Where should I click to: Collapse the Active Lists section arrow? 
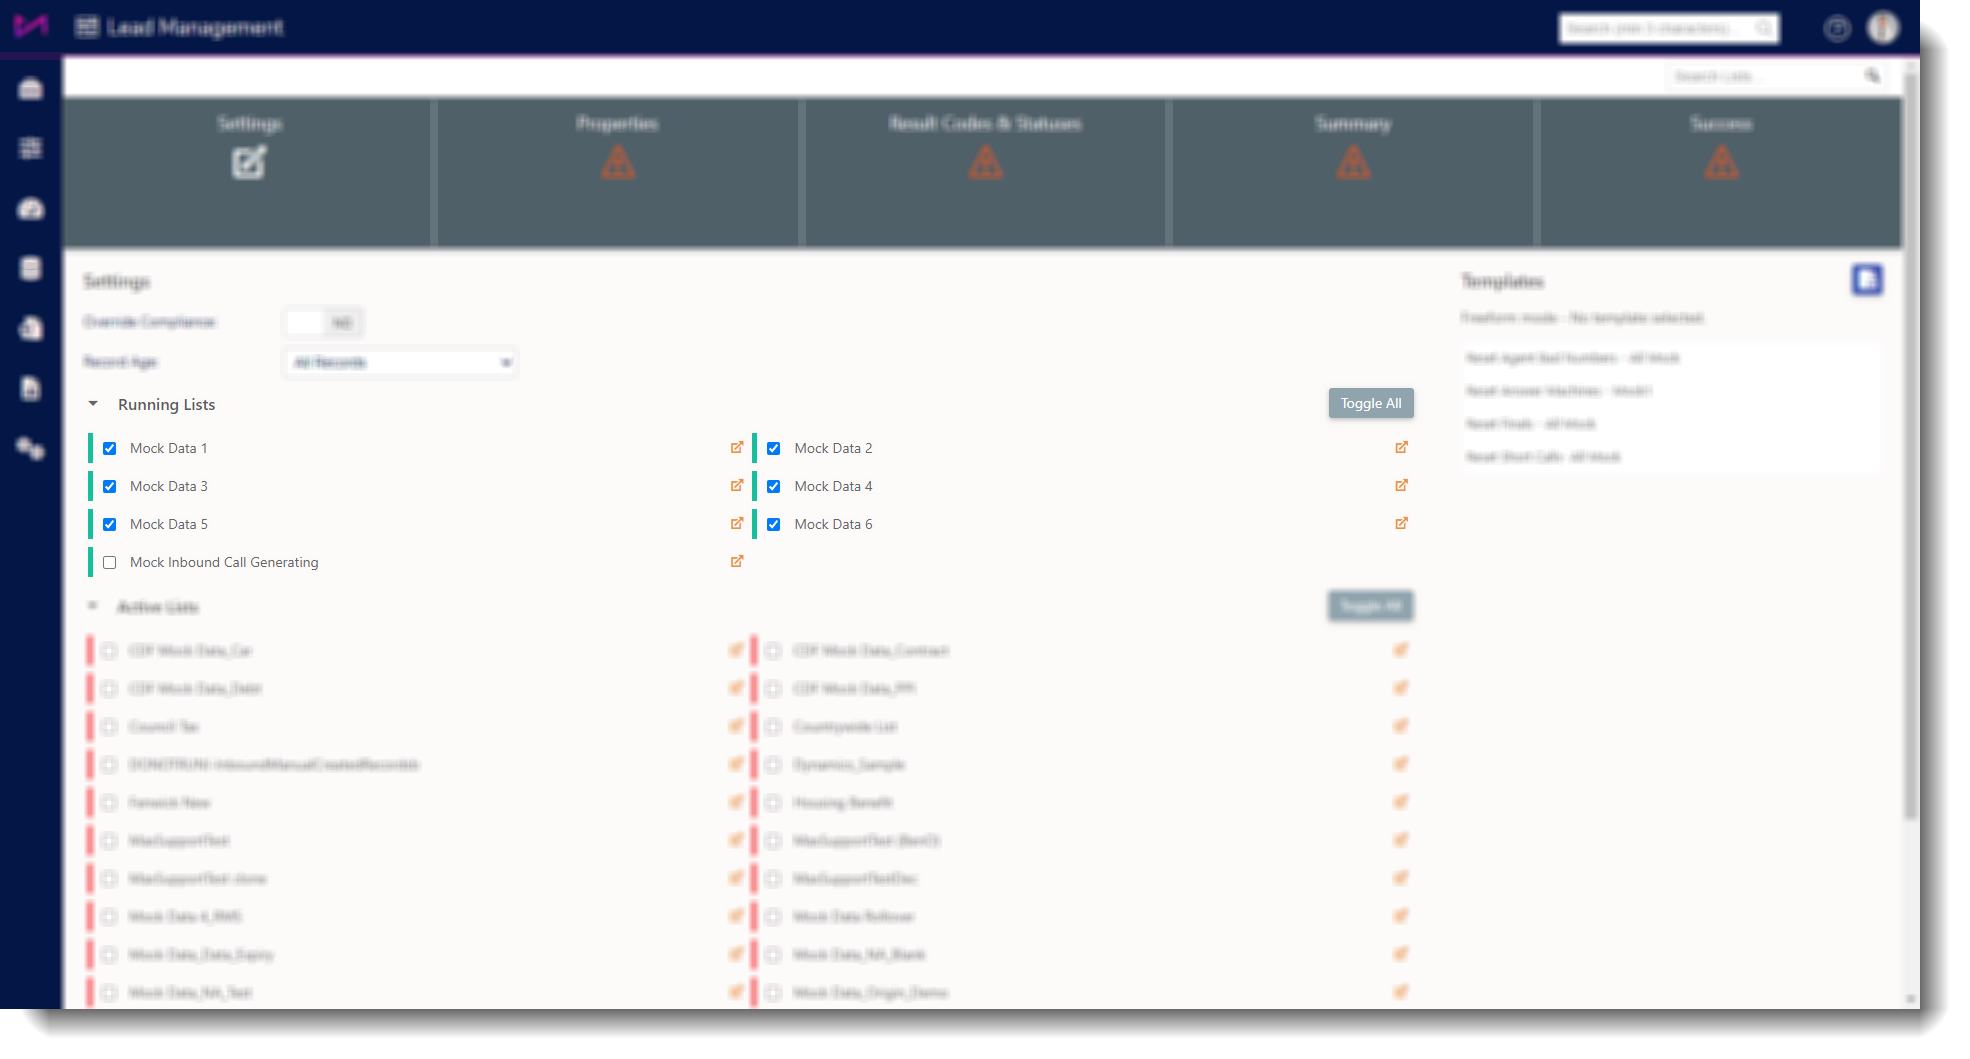[93, 606]
